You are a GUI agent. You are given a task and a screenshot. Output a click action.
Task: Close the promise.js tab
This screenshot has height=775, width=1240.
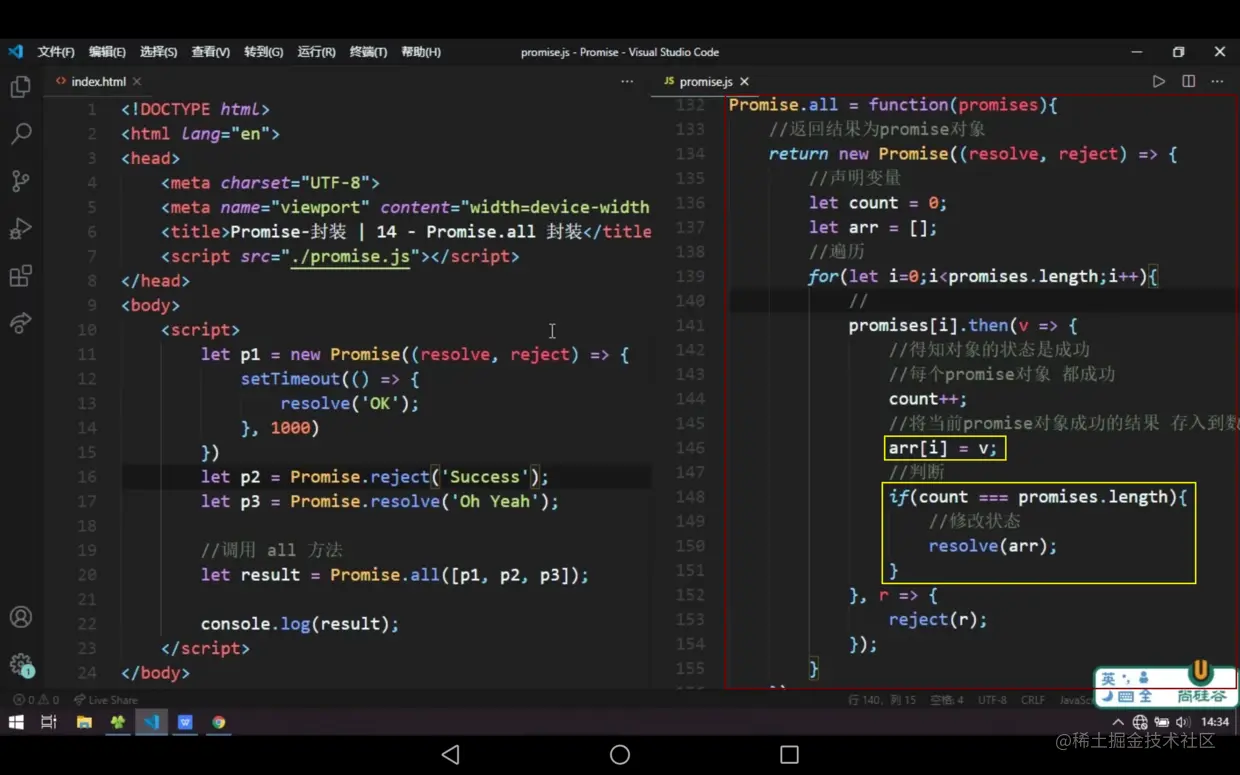click(x=744, y=82)
